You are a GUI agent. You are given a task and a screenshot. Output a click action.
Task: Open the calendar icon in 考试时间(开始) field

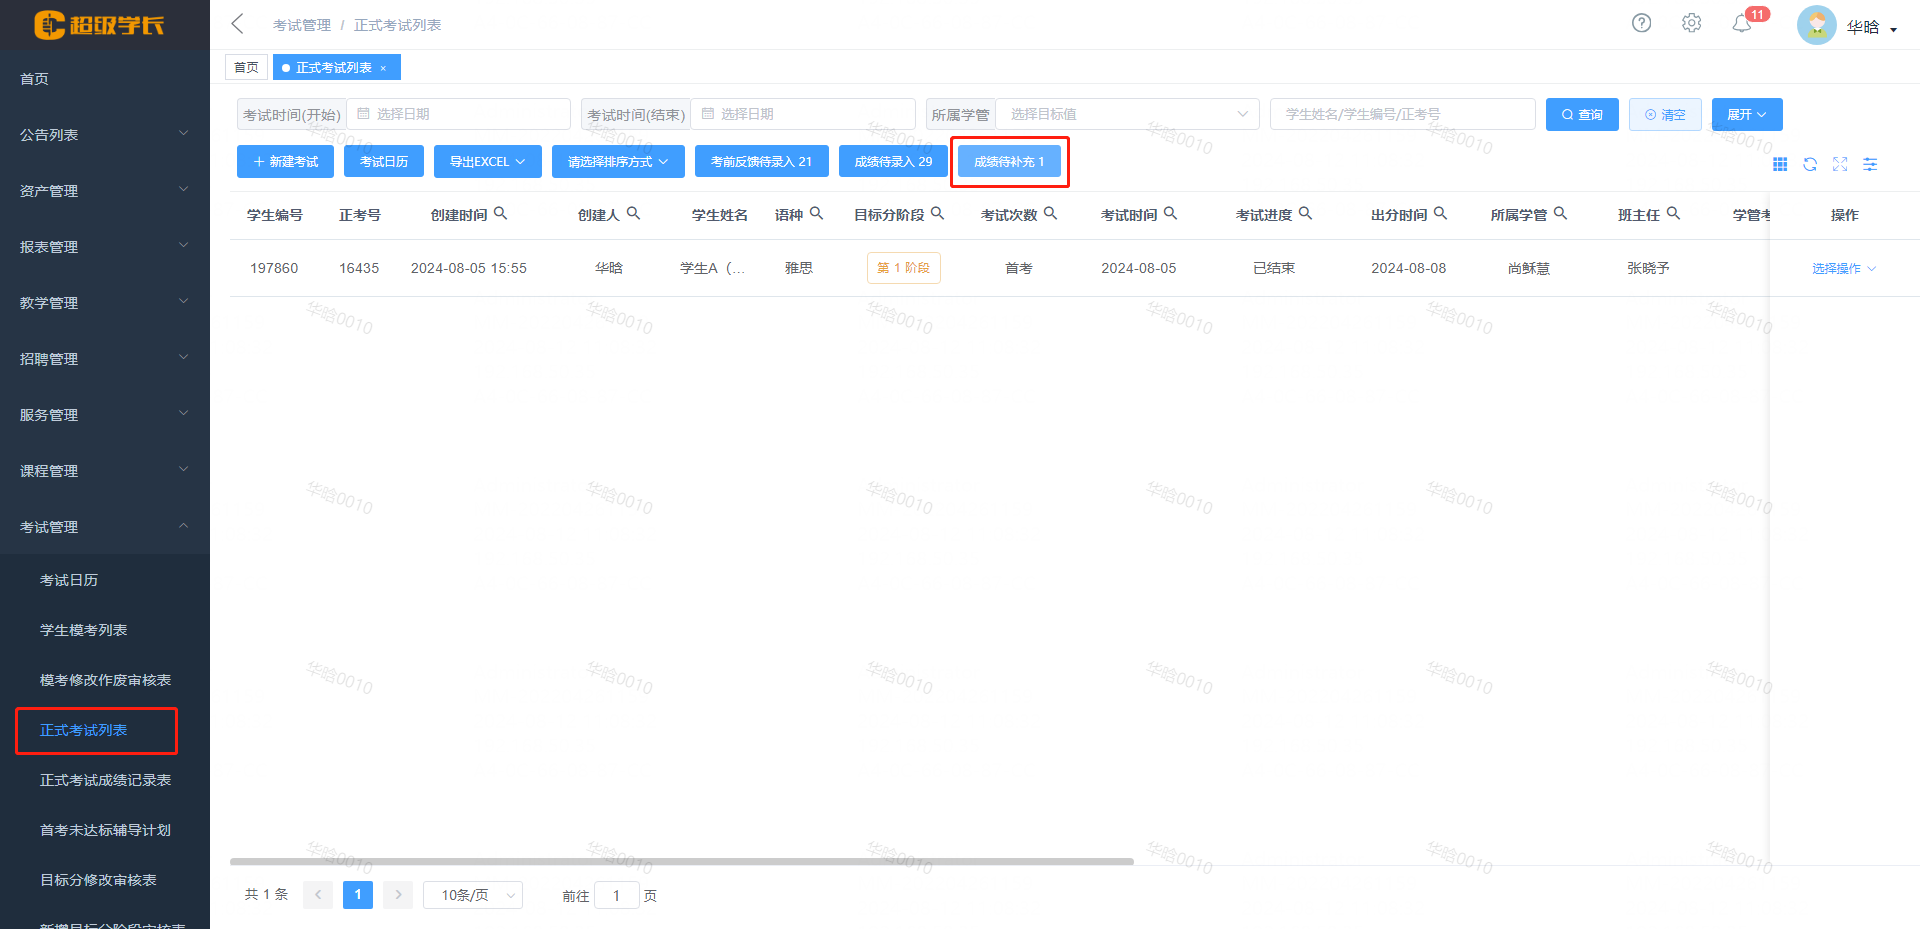tap(363, 113)
